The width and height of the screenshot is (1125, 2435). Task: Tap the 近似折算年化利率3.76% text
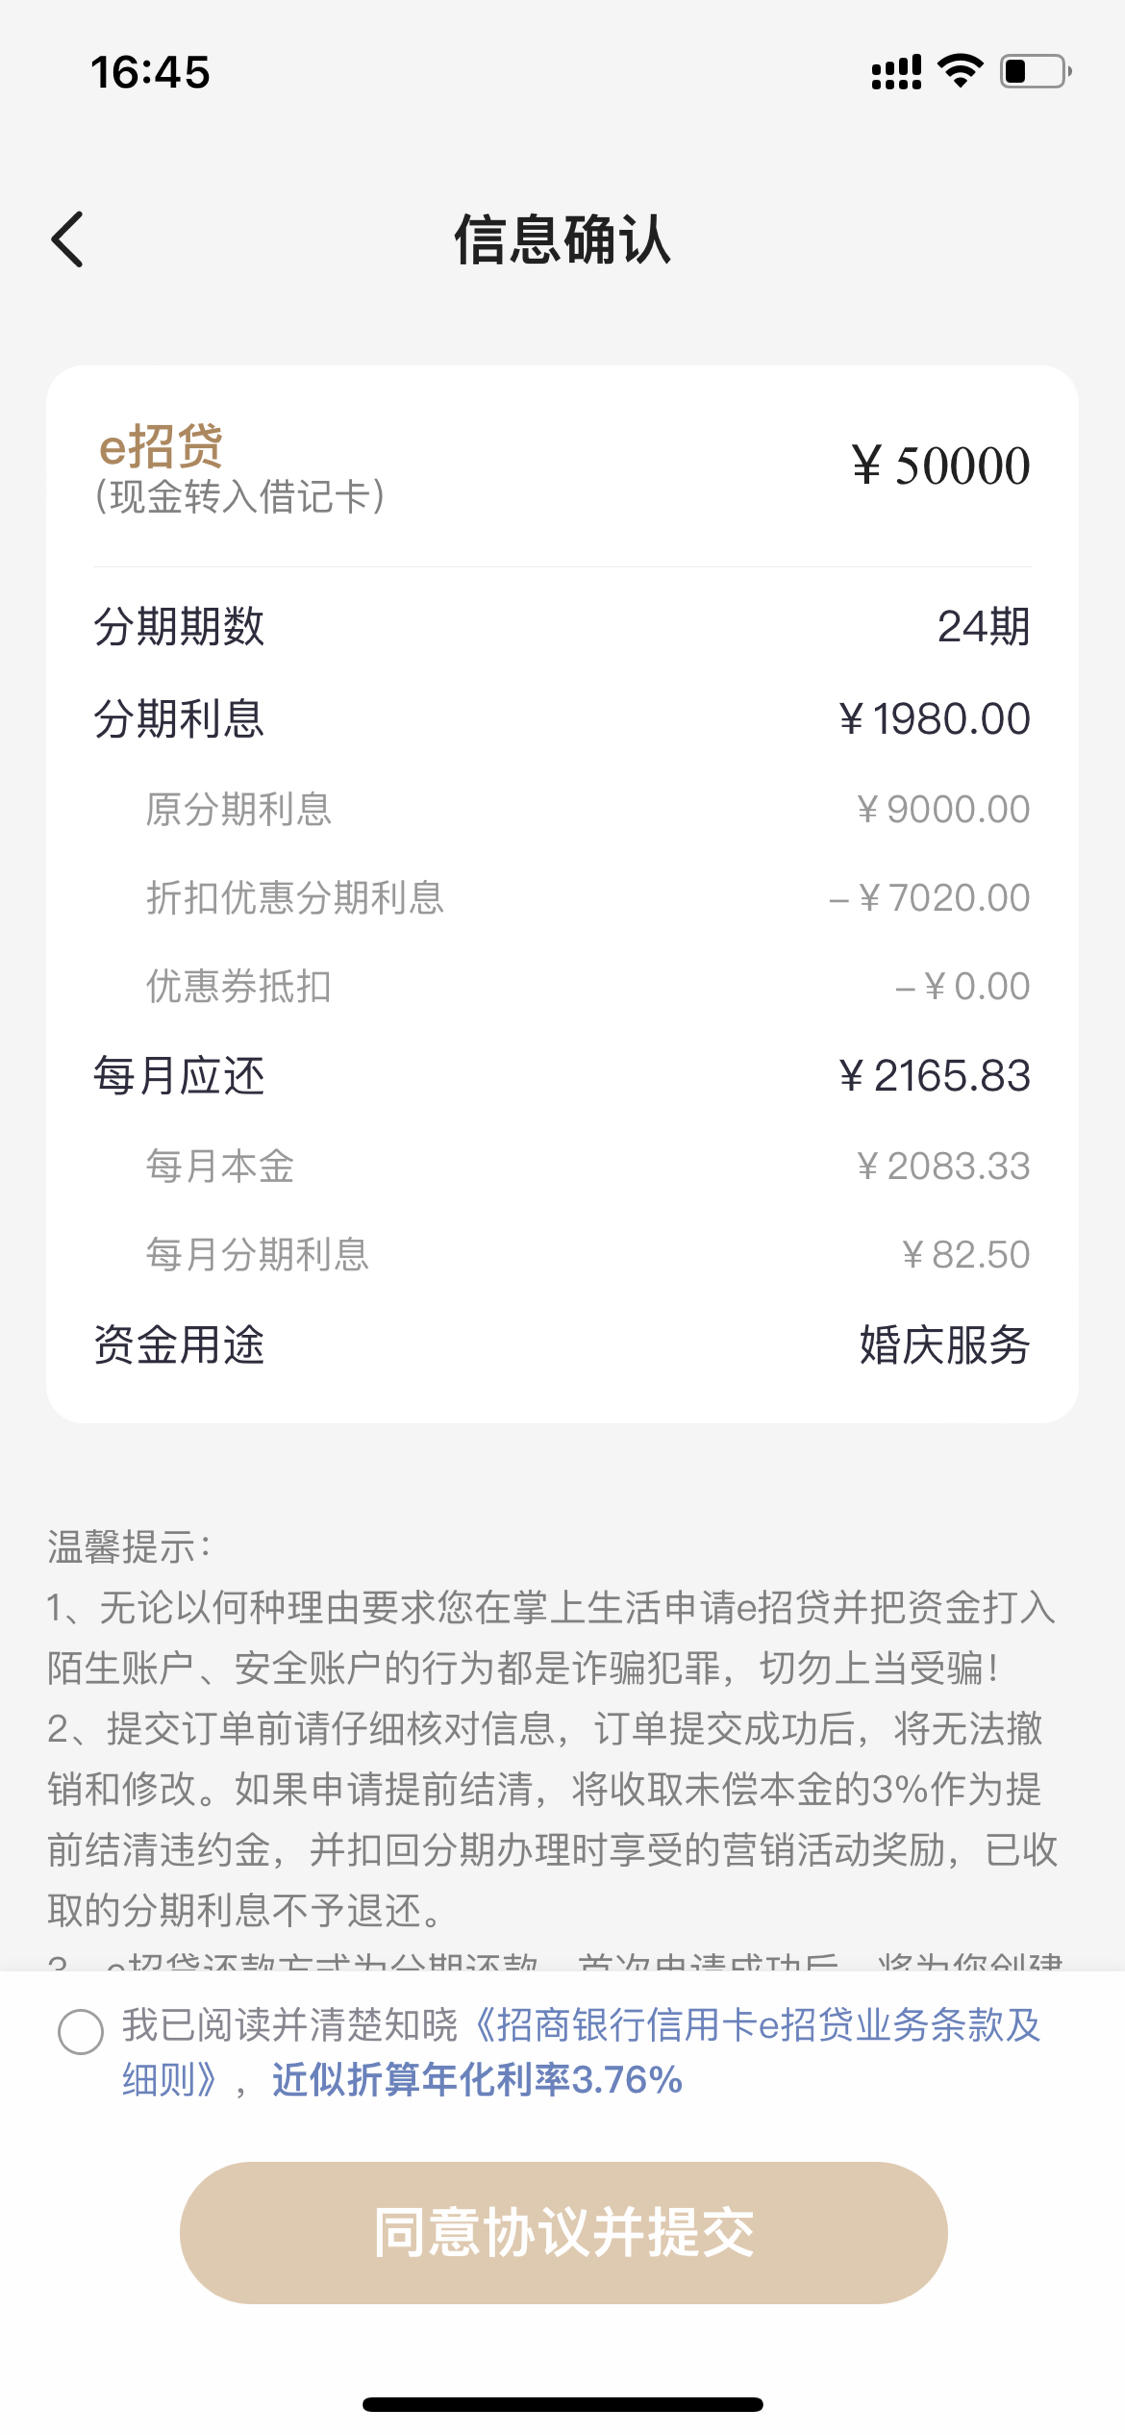point(477,2080)
